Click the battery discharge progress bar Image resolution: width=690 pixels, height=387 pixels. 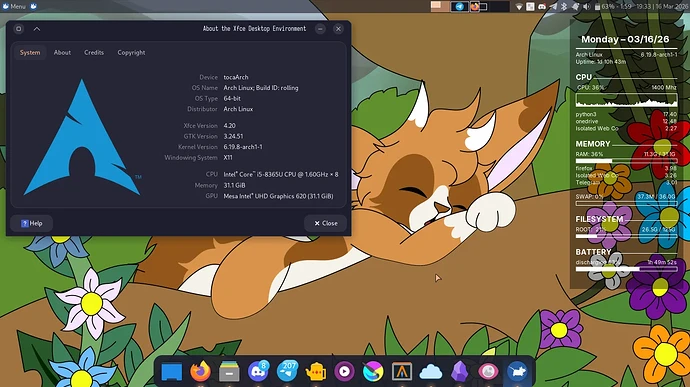point(626,269)
